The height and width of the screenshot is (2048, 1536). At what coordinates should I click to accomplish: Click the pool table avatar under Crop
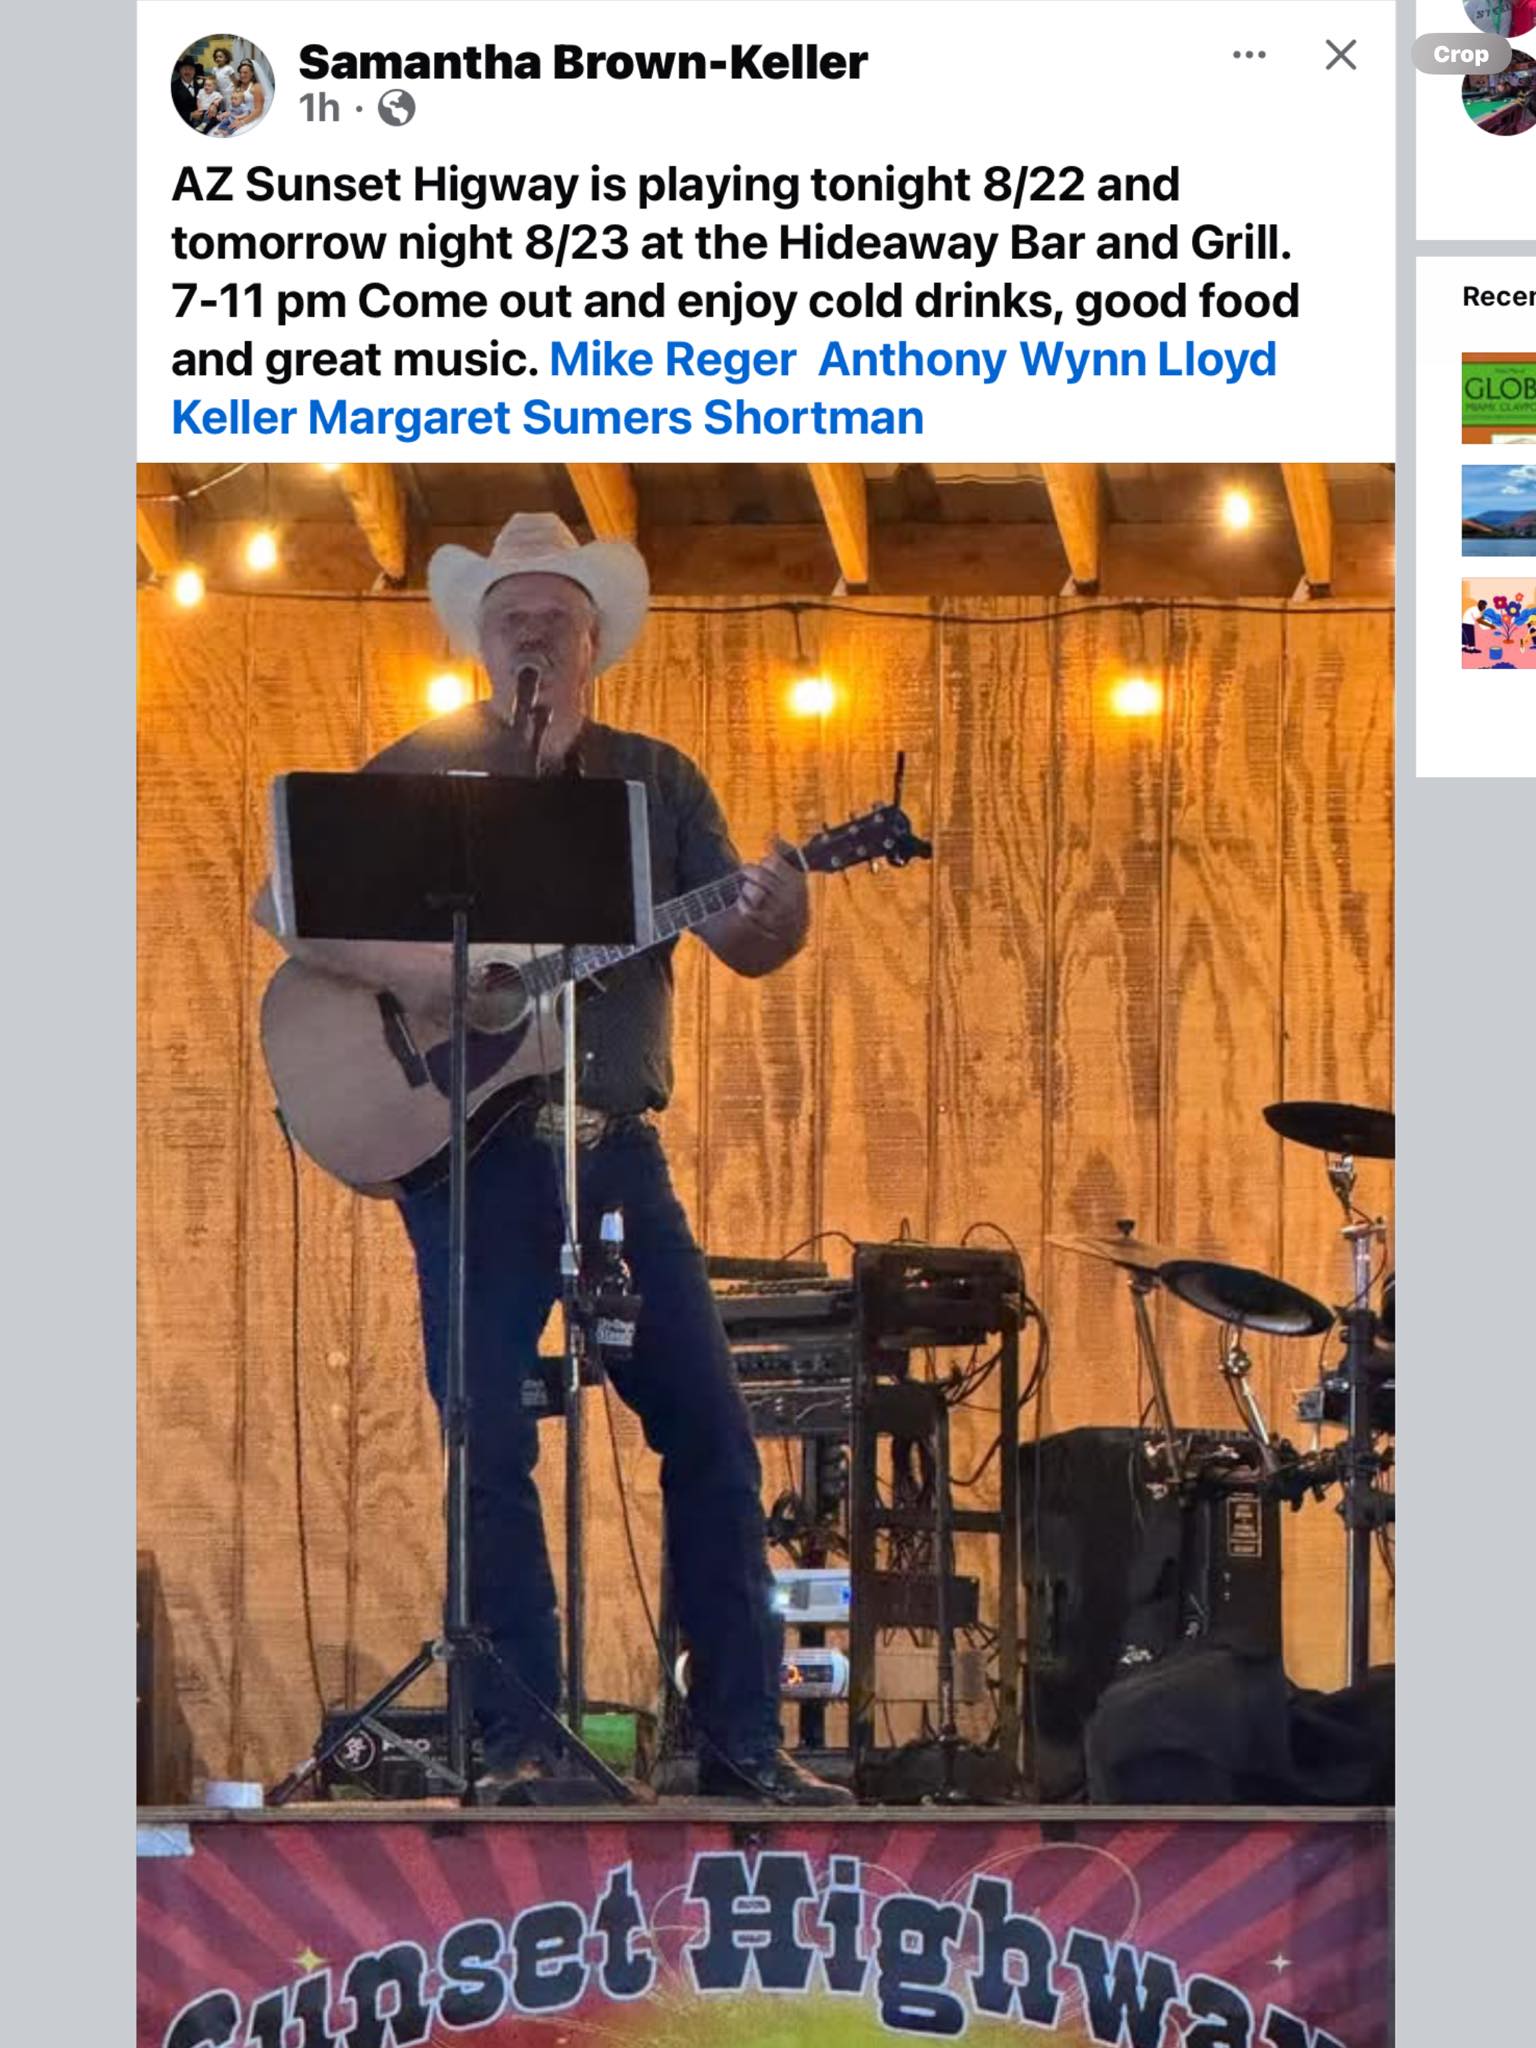point(1498,100)
